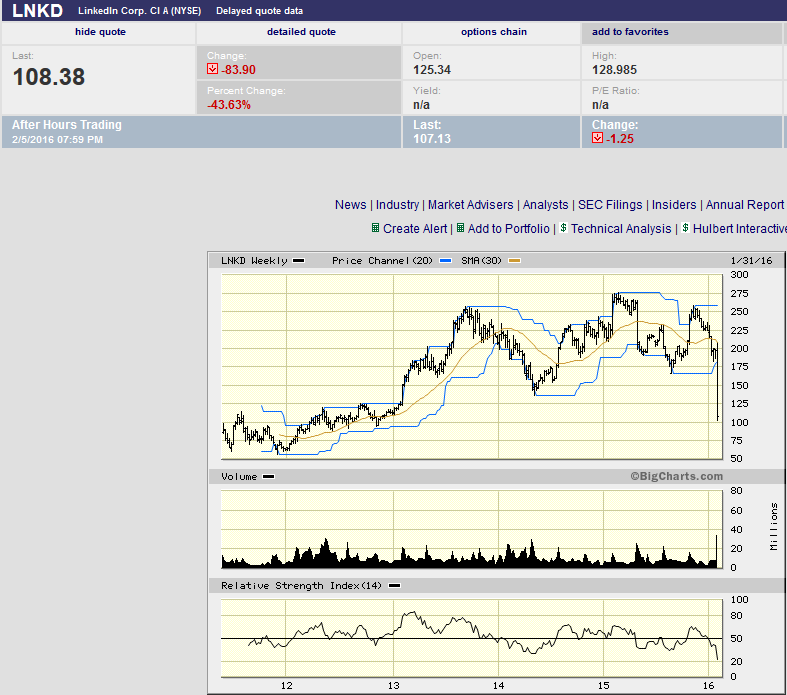Image resolution: width=787 pixels, height=695 pixels.
Task: Click the Add to Portfolio link
Action: click(508, 228)
